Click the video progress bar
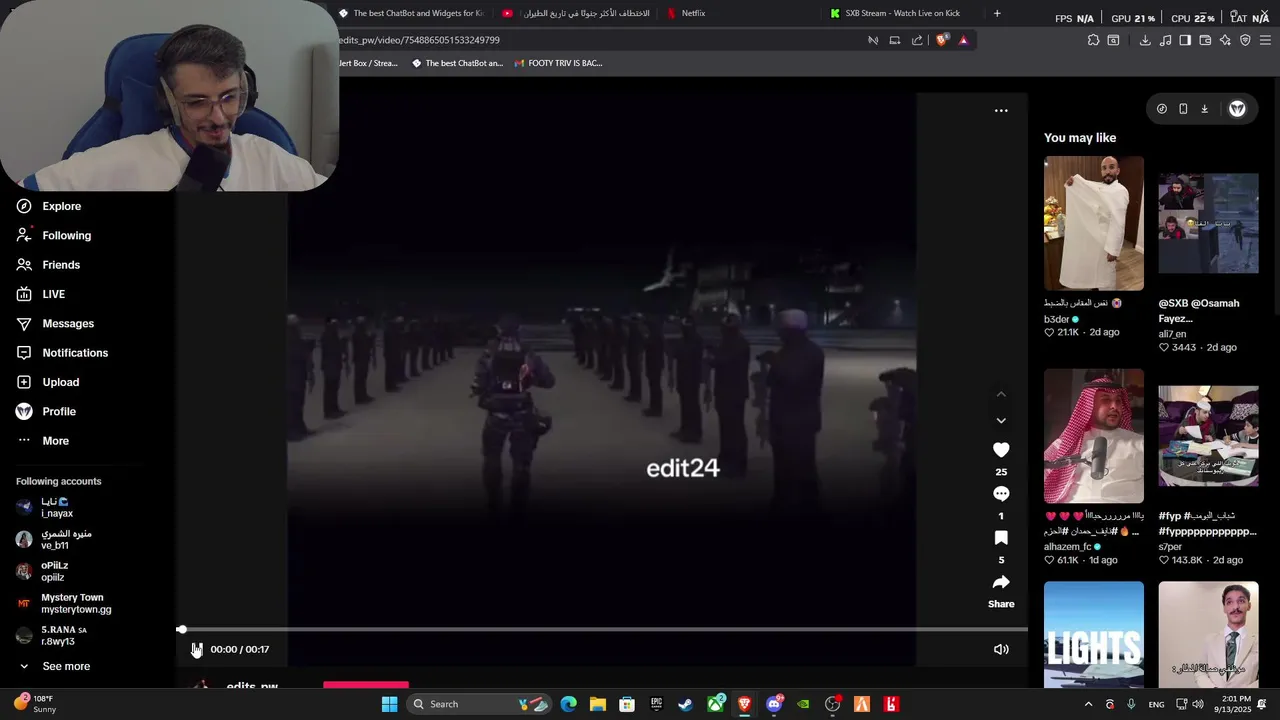 tap(602, 629)
